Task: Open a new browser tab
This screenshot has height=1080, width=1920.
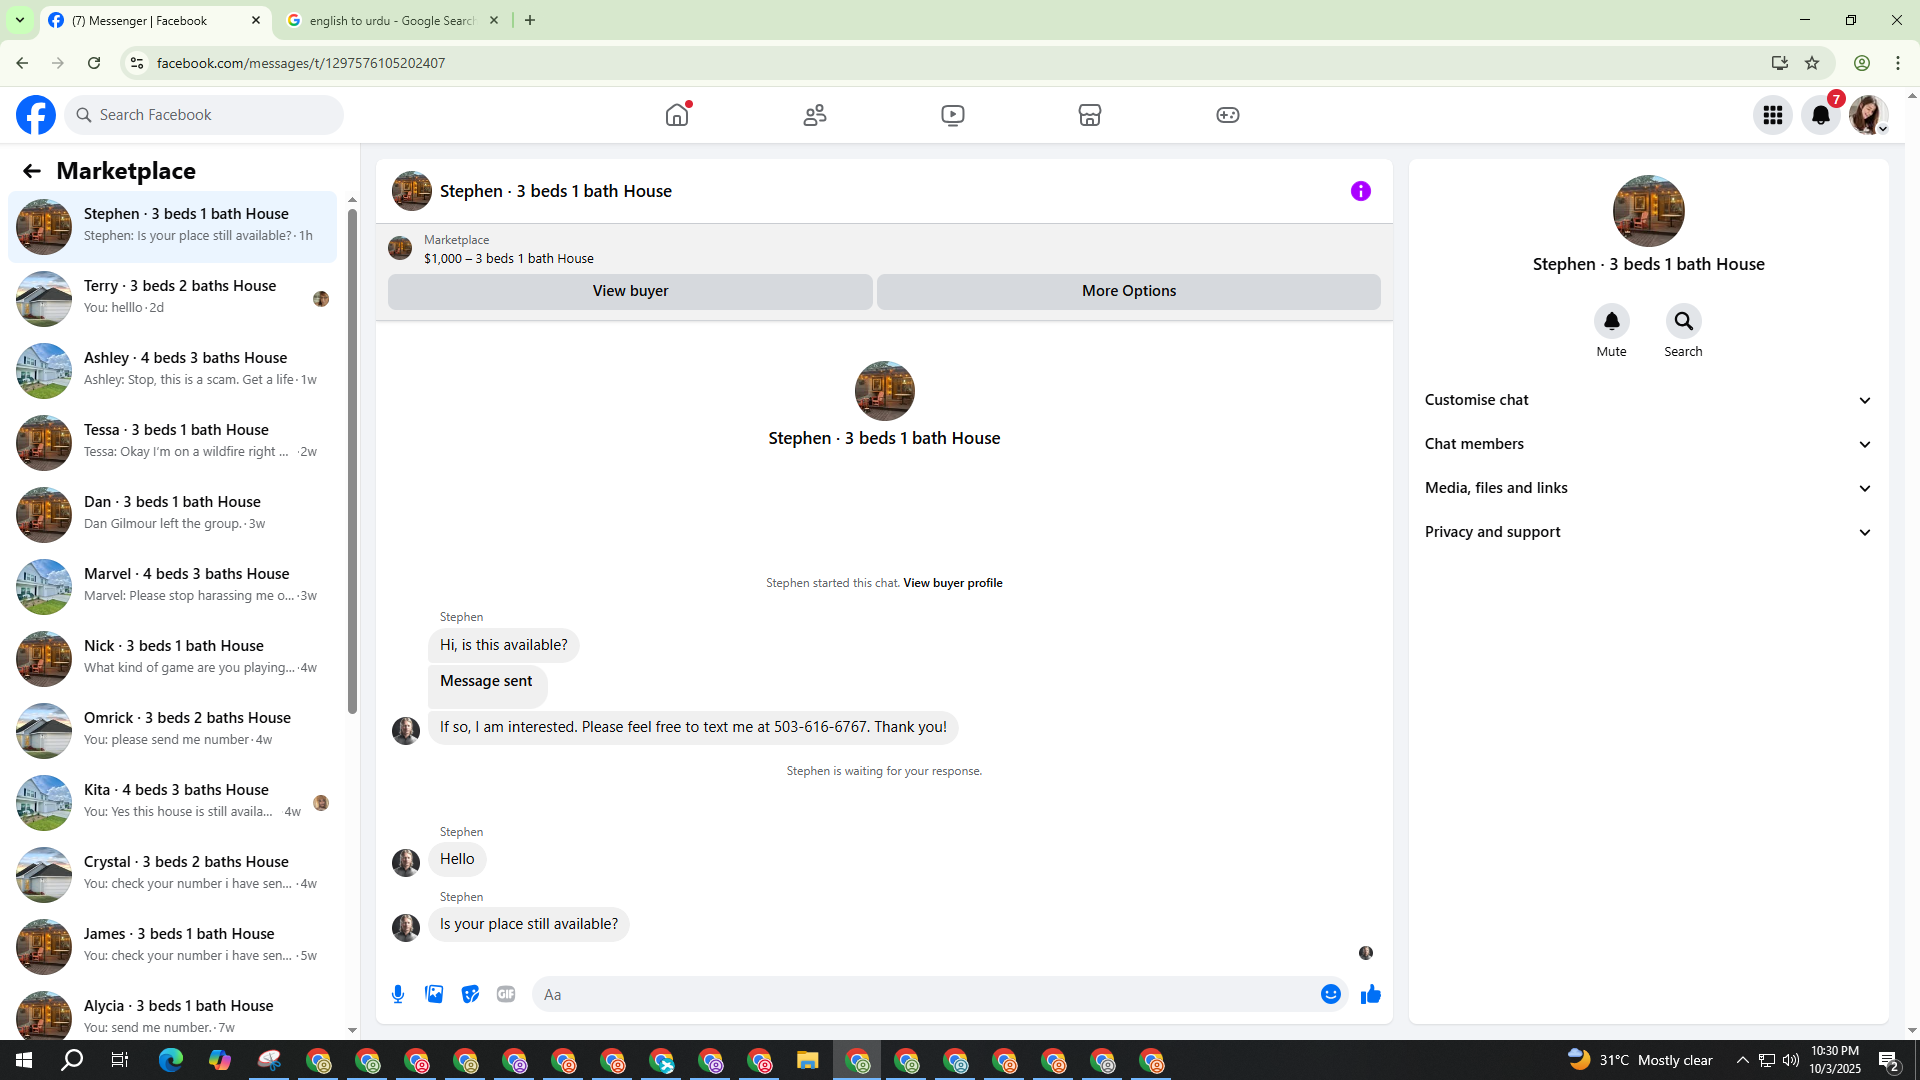Action: tap(530, 21)
